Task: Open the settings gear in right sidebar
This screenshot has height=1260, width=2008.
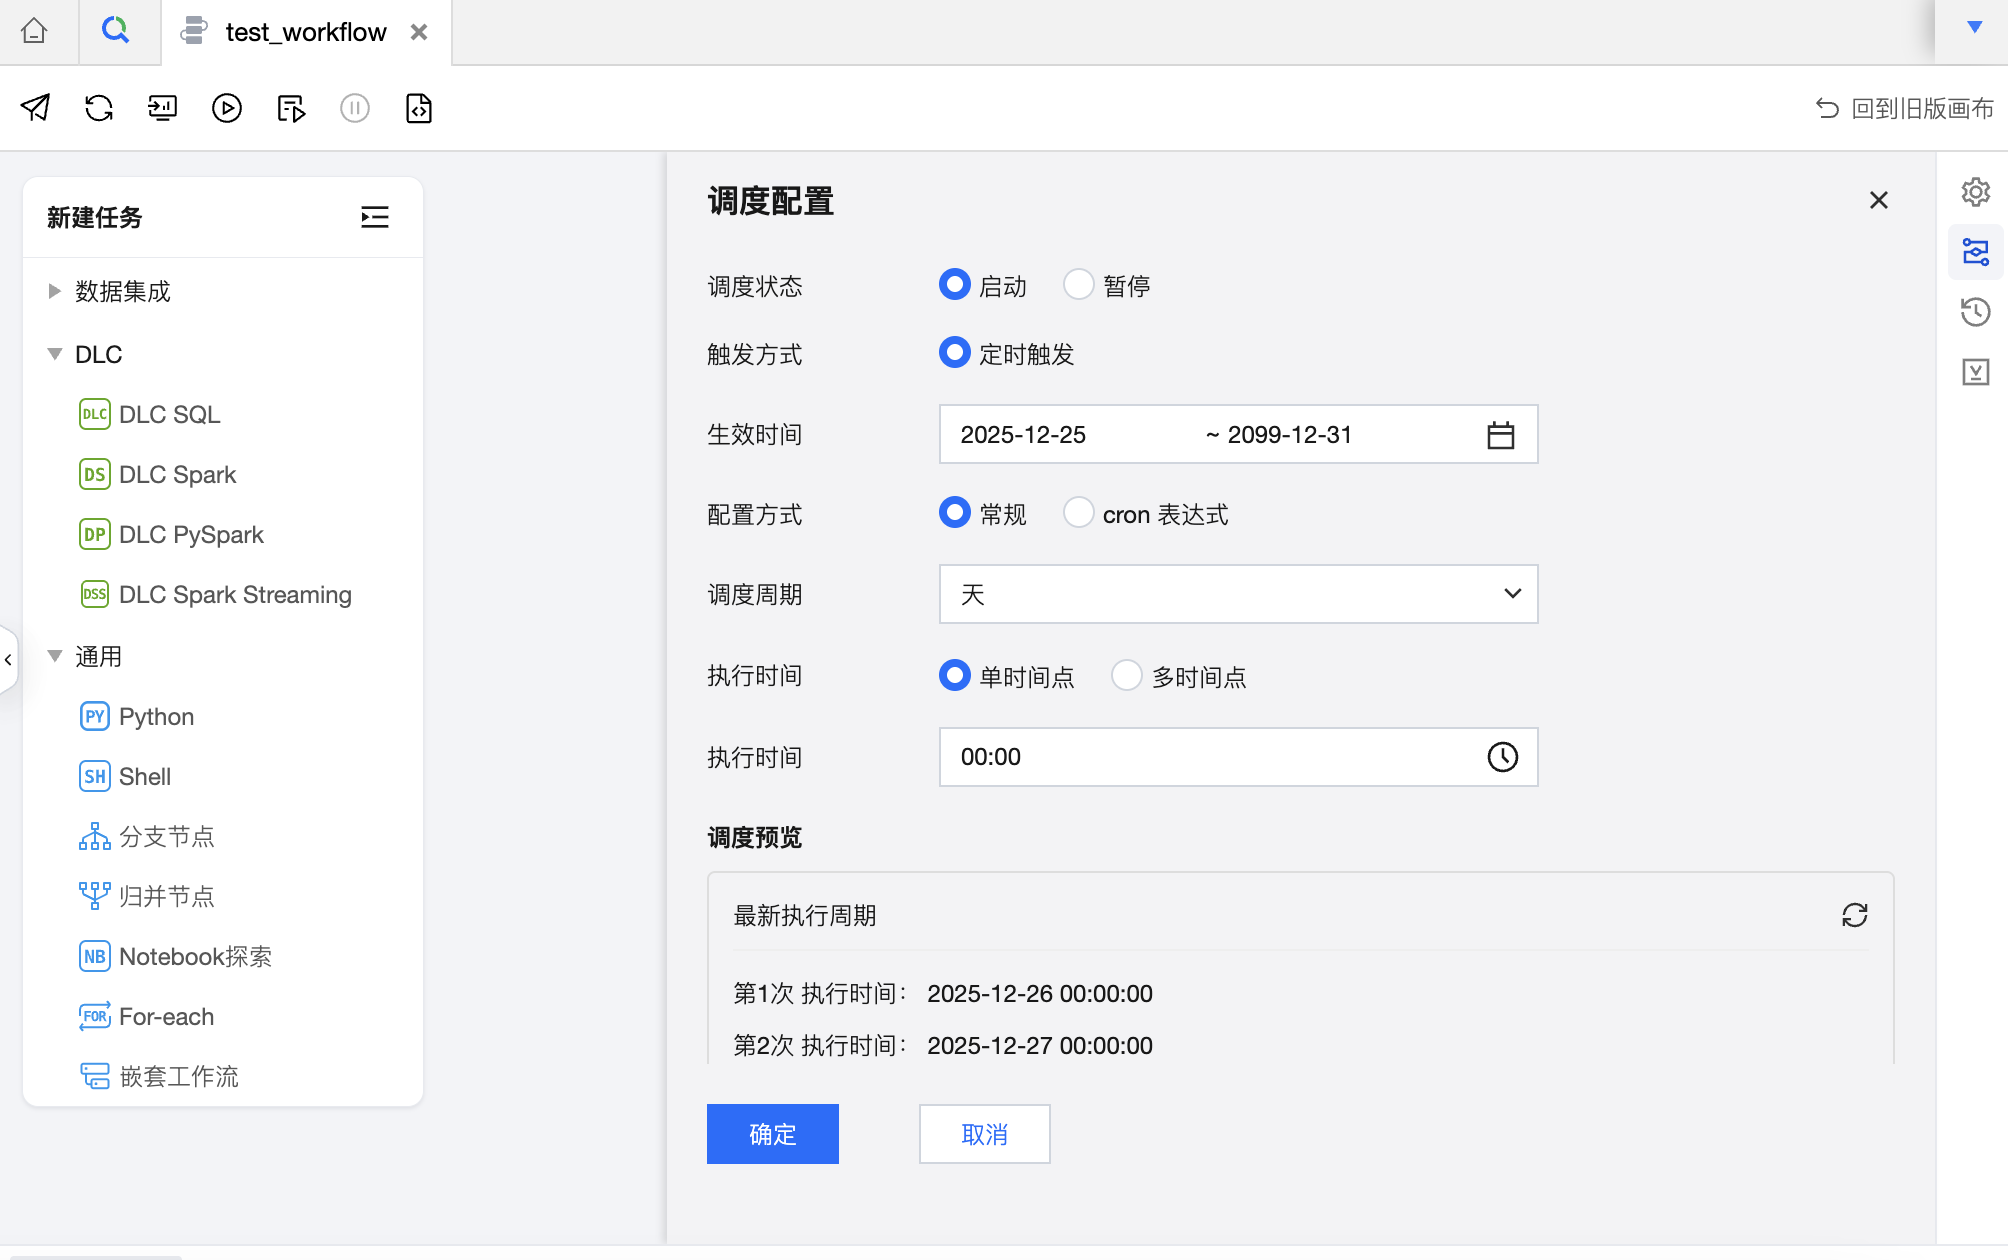Action: point(1975,192)
